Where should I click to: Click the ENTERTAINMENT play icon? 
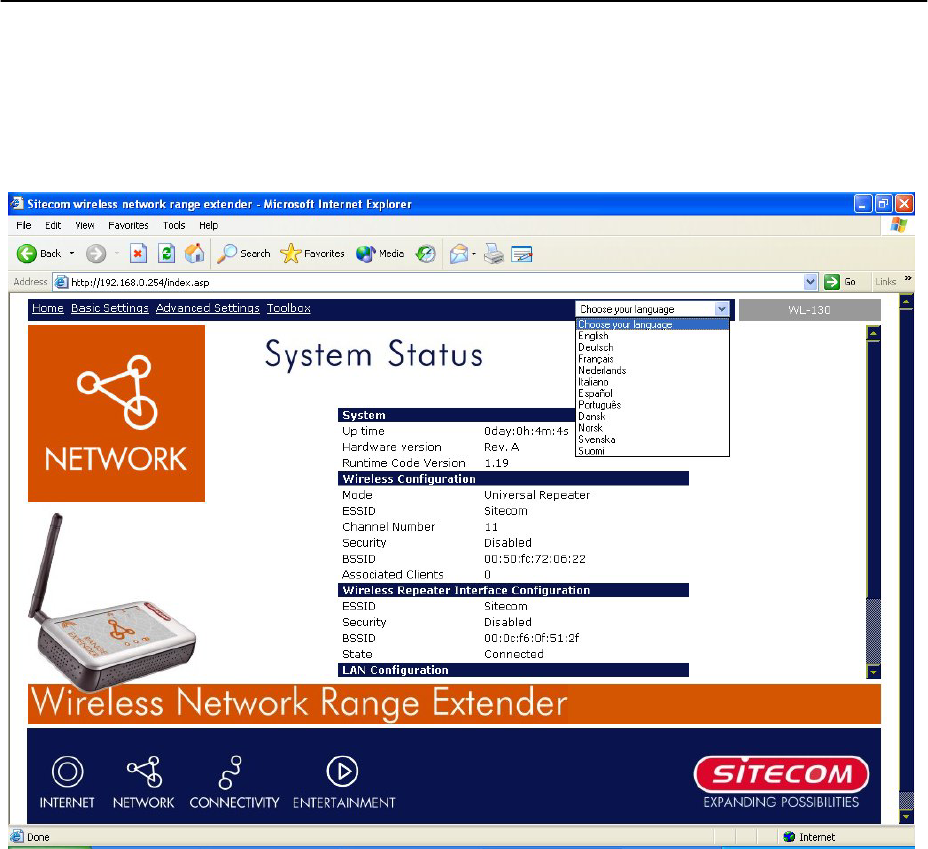pos(342,771)
